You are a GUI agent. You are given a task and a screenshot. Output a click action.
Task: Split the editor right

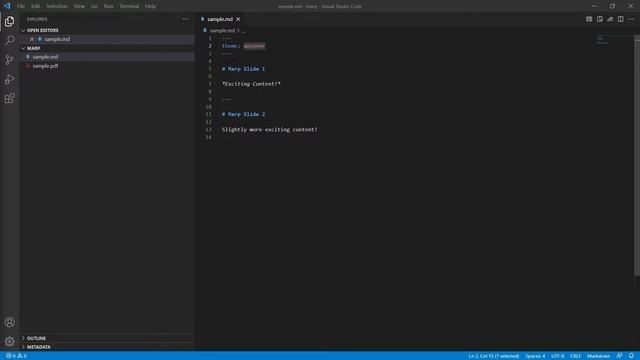[x=620, y=19]
